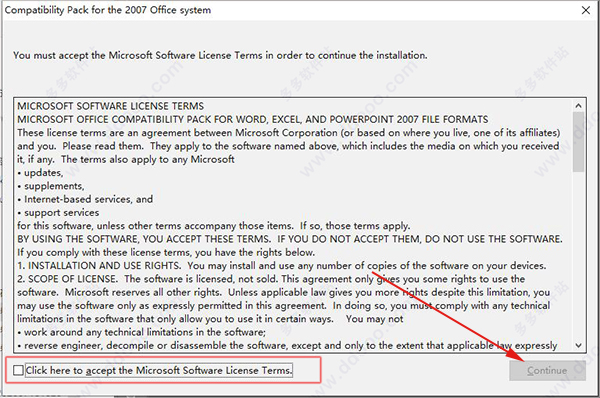Click the 'support services' bullet line
The height and width of the screenshot is (398, 600).
point(58,212)
